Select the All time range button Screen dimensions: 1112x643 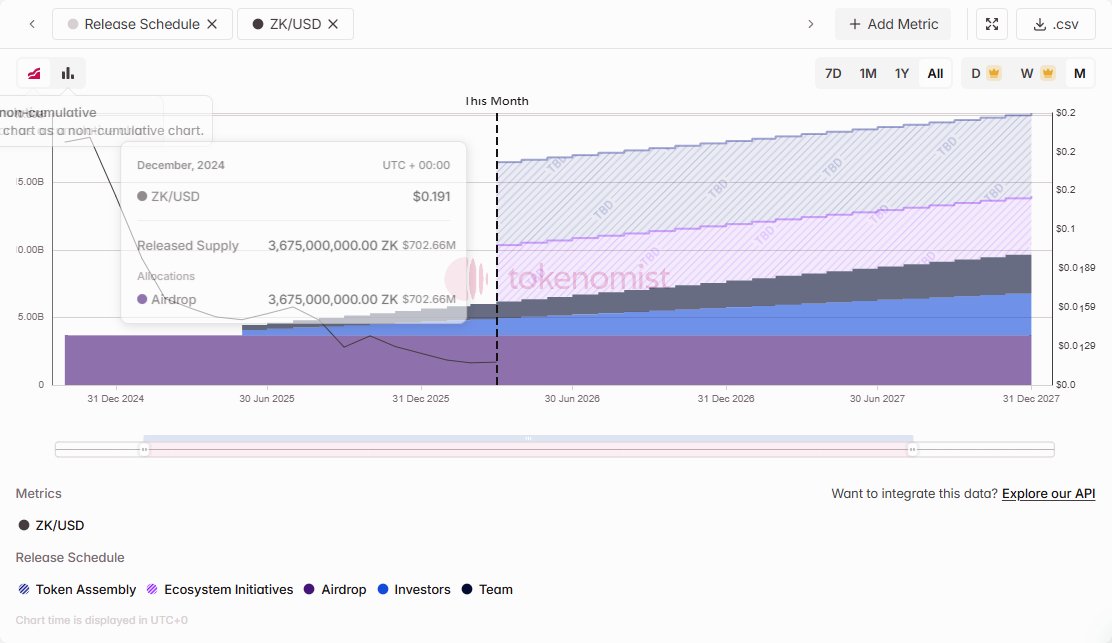point(935,72)
